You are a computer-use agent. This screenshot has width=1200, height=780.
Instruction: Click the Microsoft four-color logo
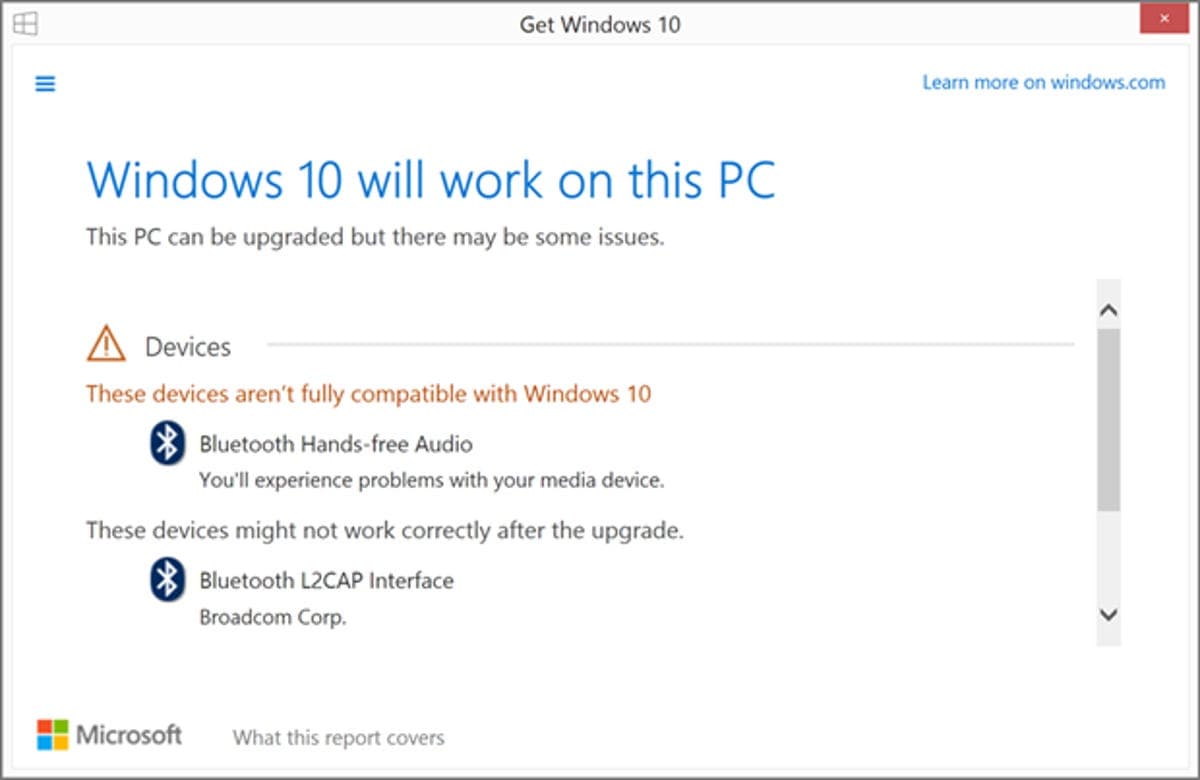(x=53, y=735)
